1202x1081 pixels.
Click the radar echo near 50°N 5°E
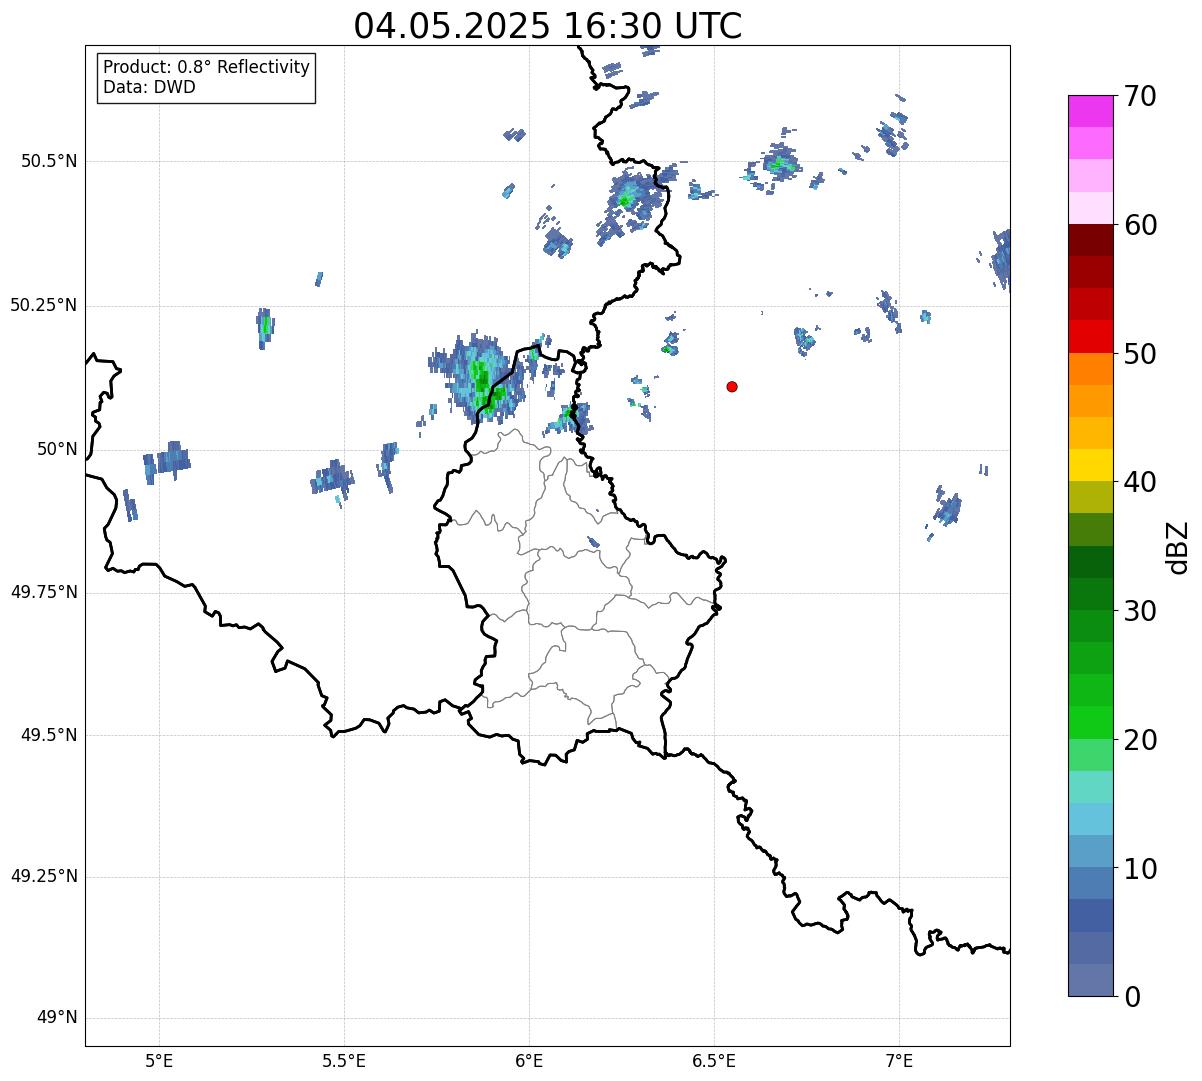[166, 461]
